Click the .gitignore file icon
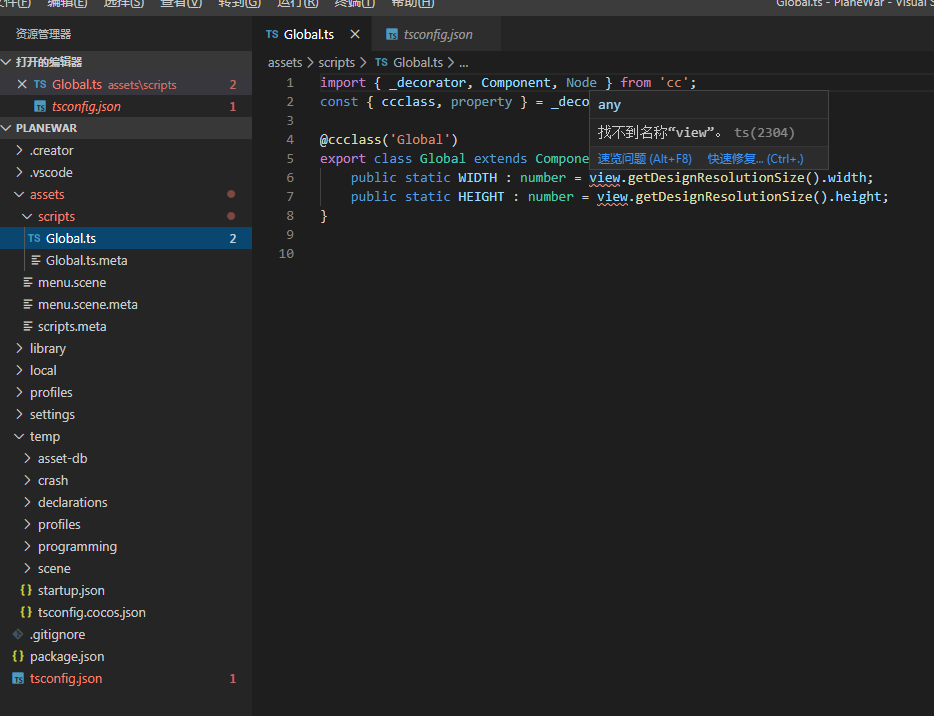 (18, 635)
